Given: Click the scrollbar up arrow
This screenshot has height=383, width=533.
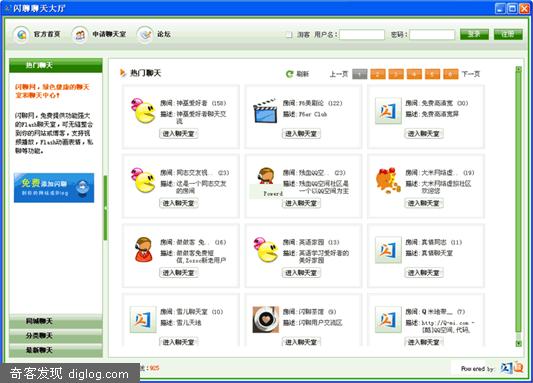Looking at the screenshot, I should 518,69.
